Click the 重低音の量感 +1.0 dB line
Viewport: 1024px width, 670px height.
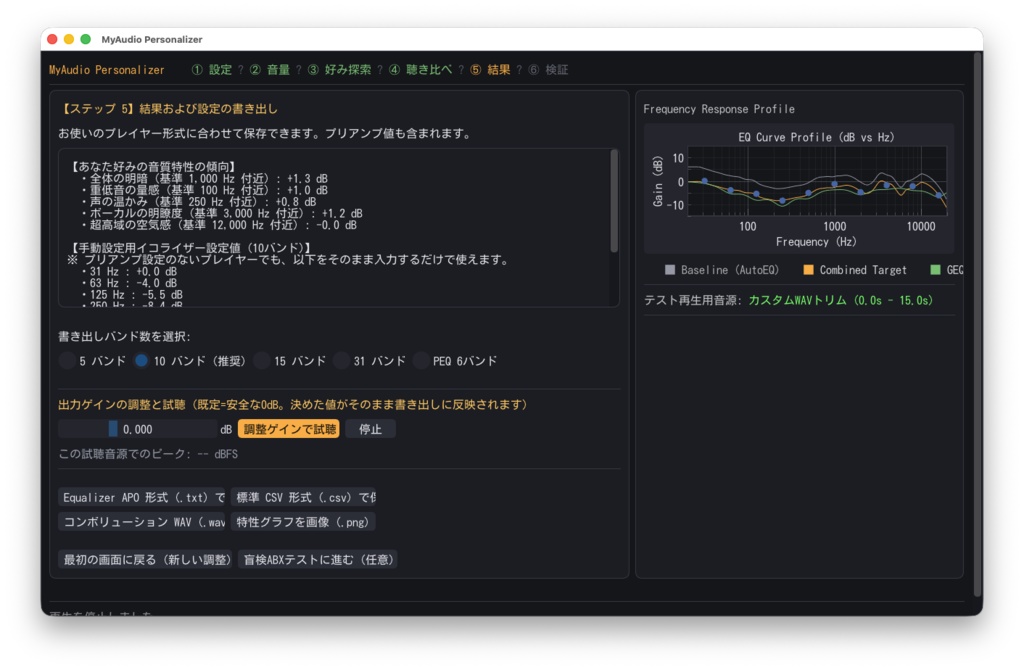[x=204, y=190]
